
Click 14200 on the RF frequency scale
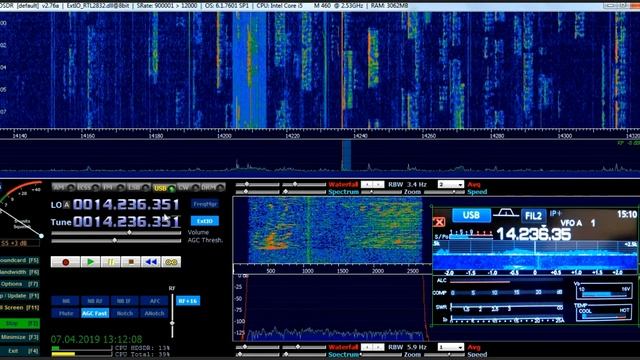224,136
